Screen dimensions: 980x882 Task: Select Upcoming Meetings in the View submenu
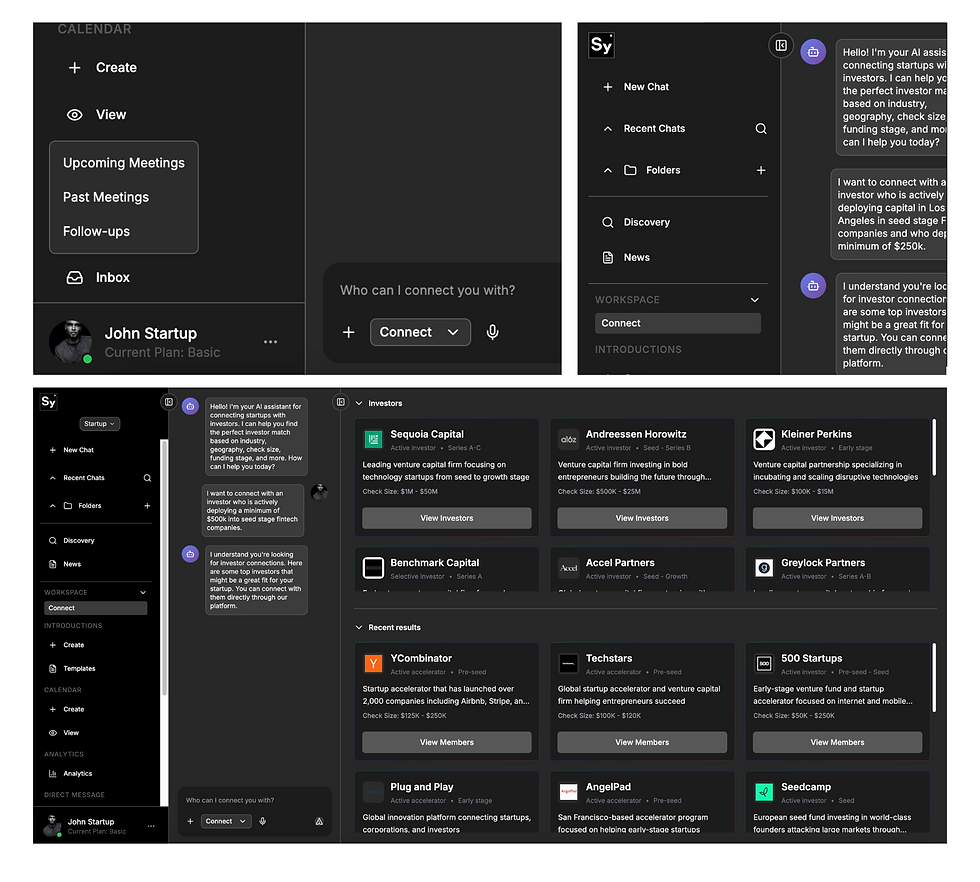pos(124,163)
